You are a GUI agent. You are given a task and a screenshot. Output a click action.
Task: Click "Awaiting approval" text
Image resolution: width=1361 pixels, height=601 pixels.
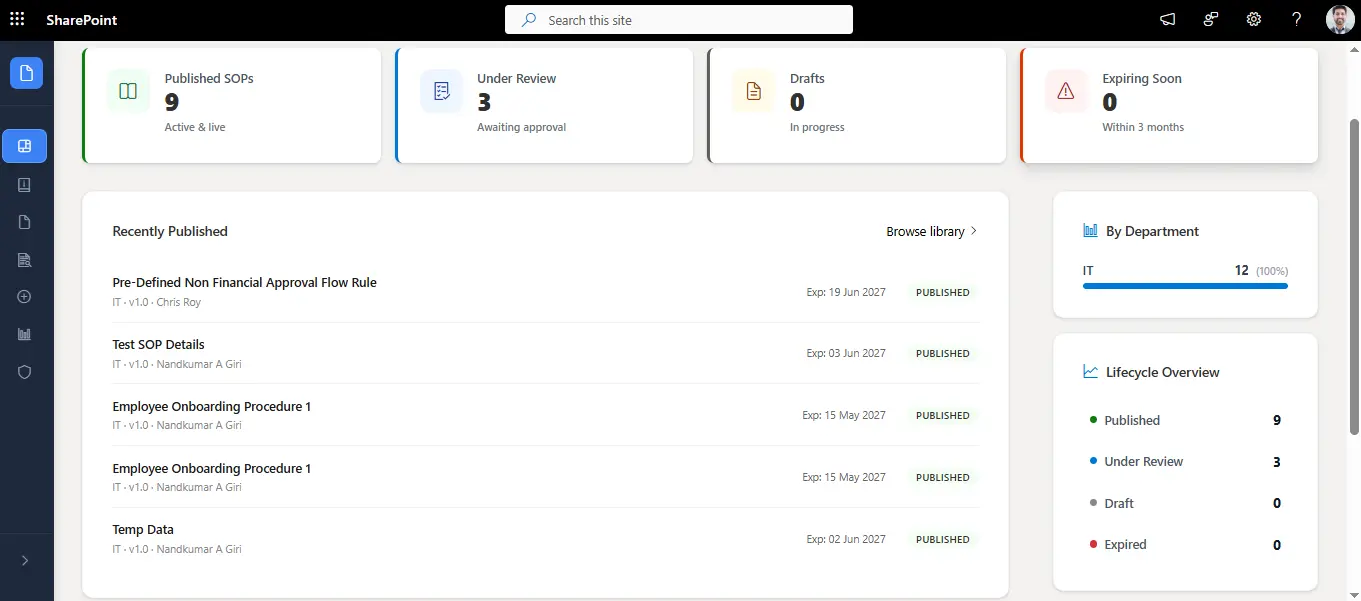(x=522, y=128)
